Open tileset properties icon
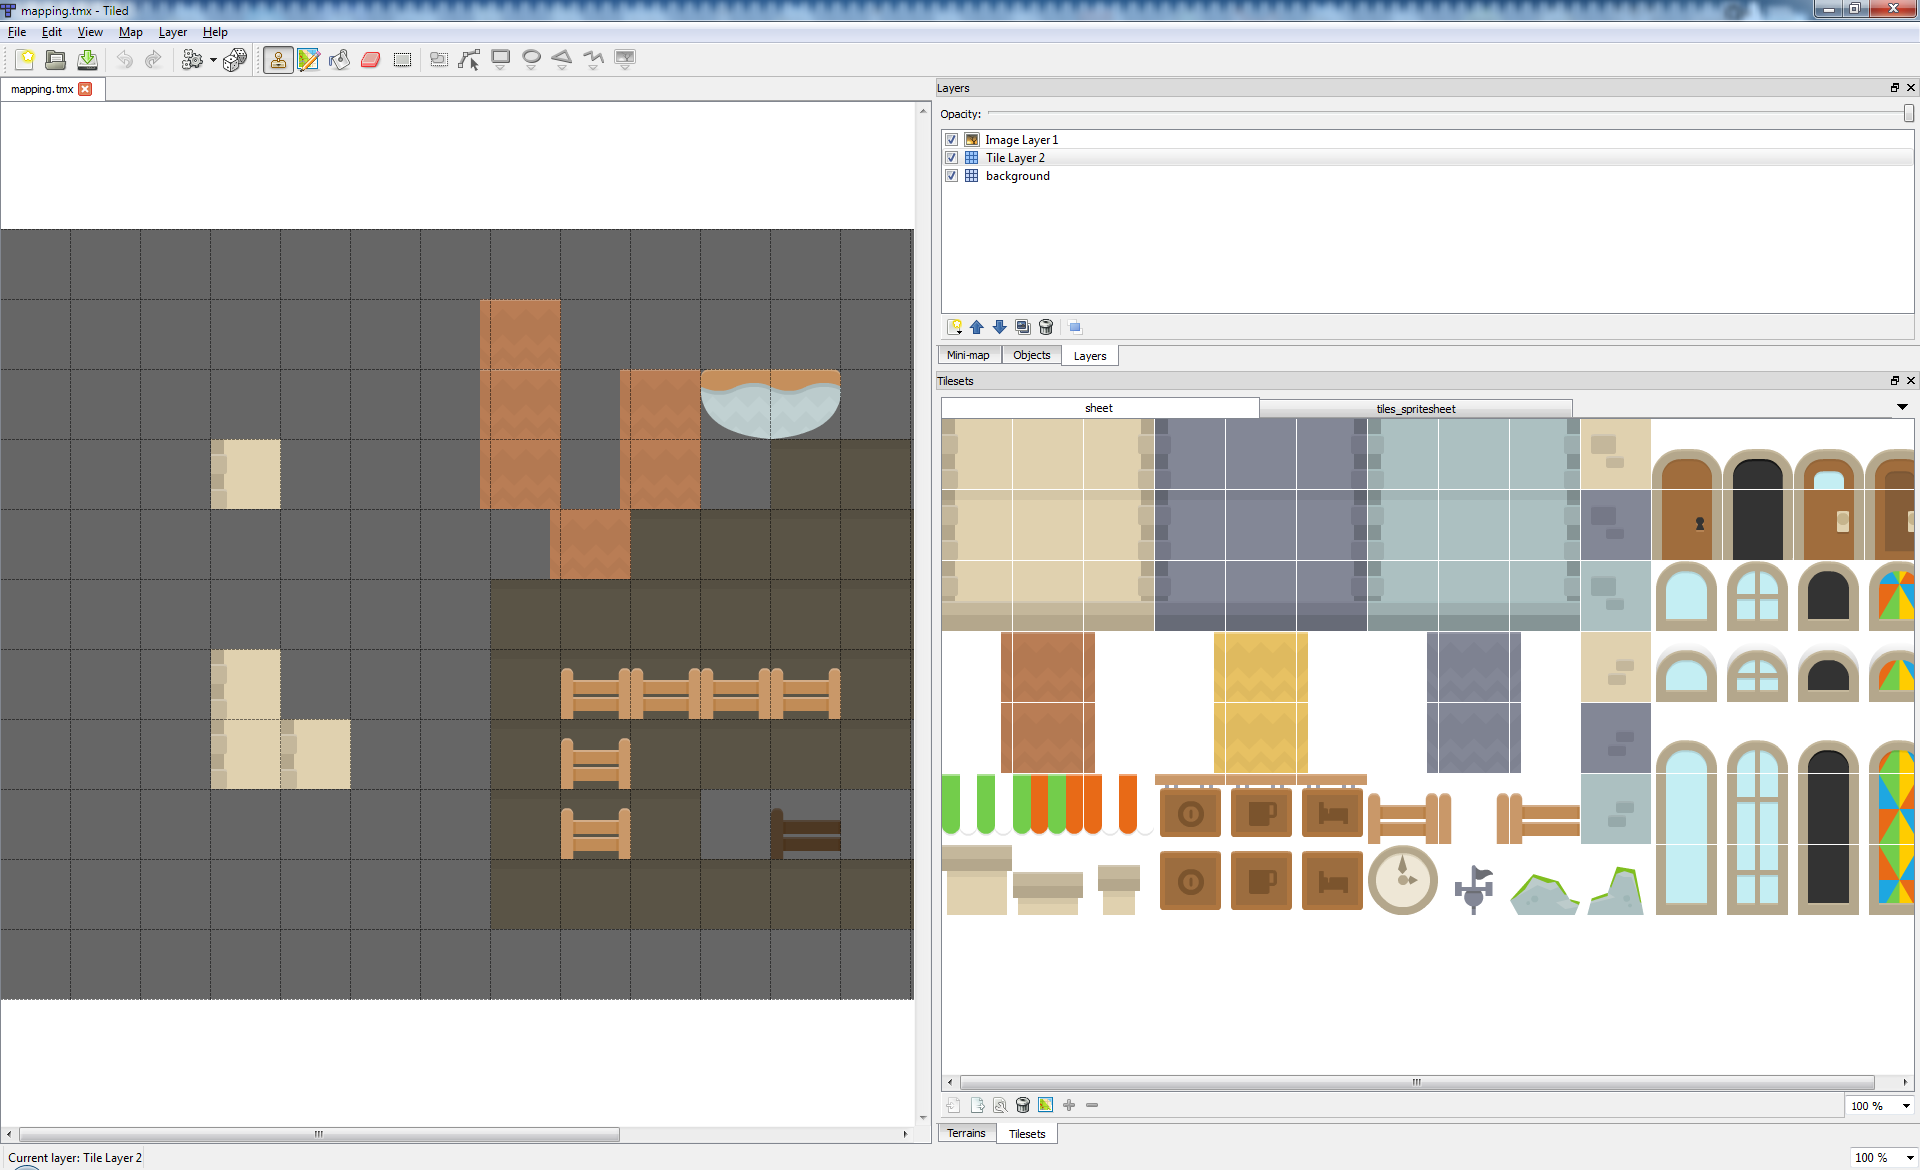This screenshot has height=1170, width=1920. pos(1000,1105)
